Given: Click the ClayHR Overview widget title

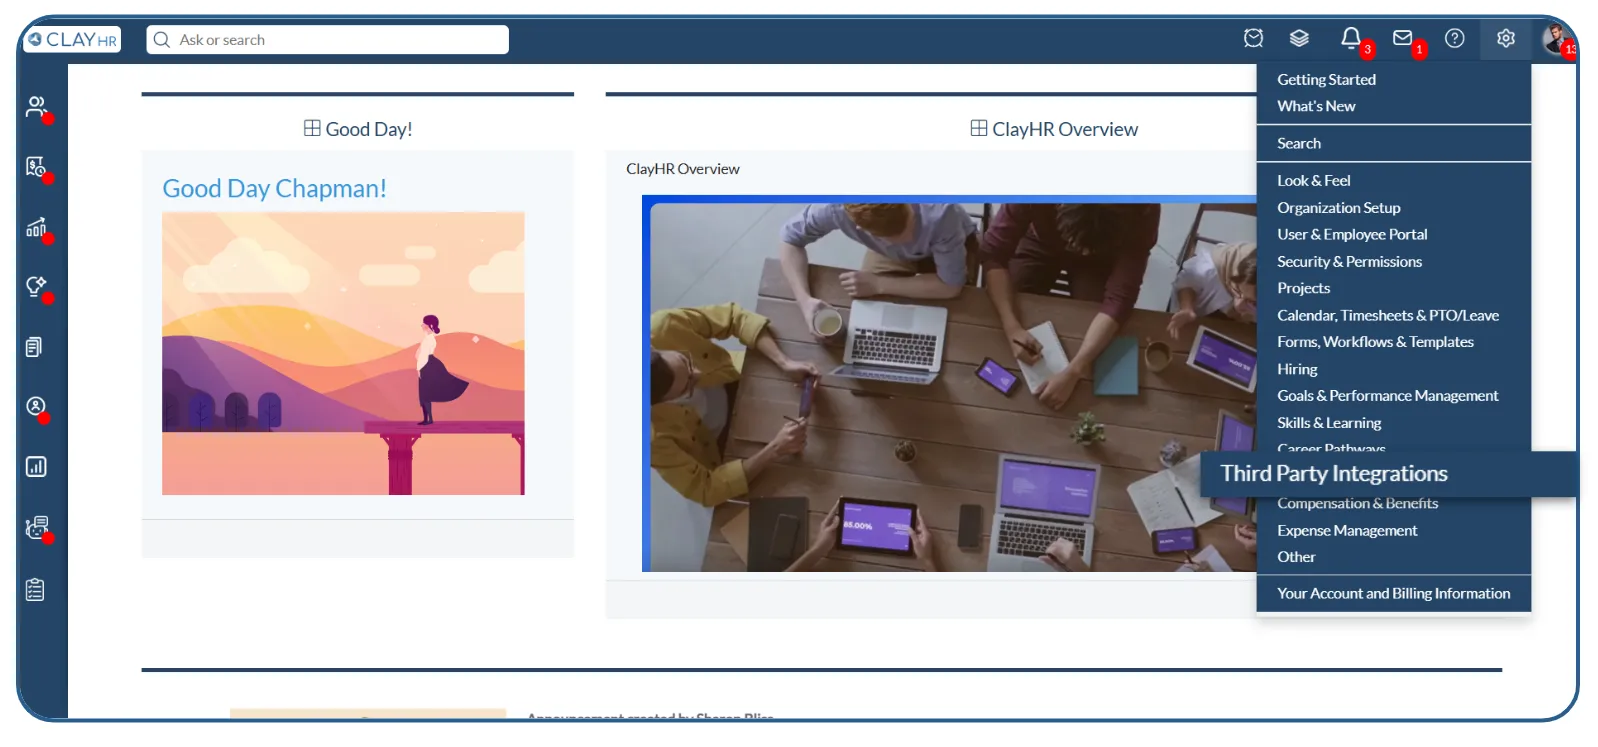Looking at the screenshot, I should coord(1065,129).
